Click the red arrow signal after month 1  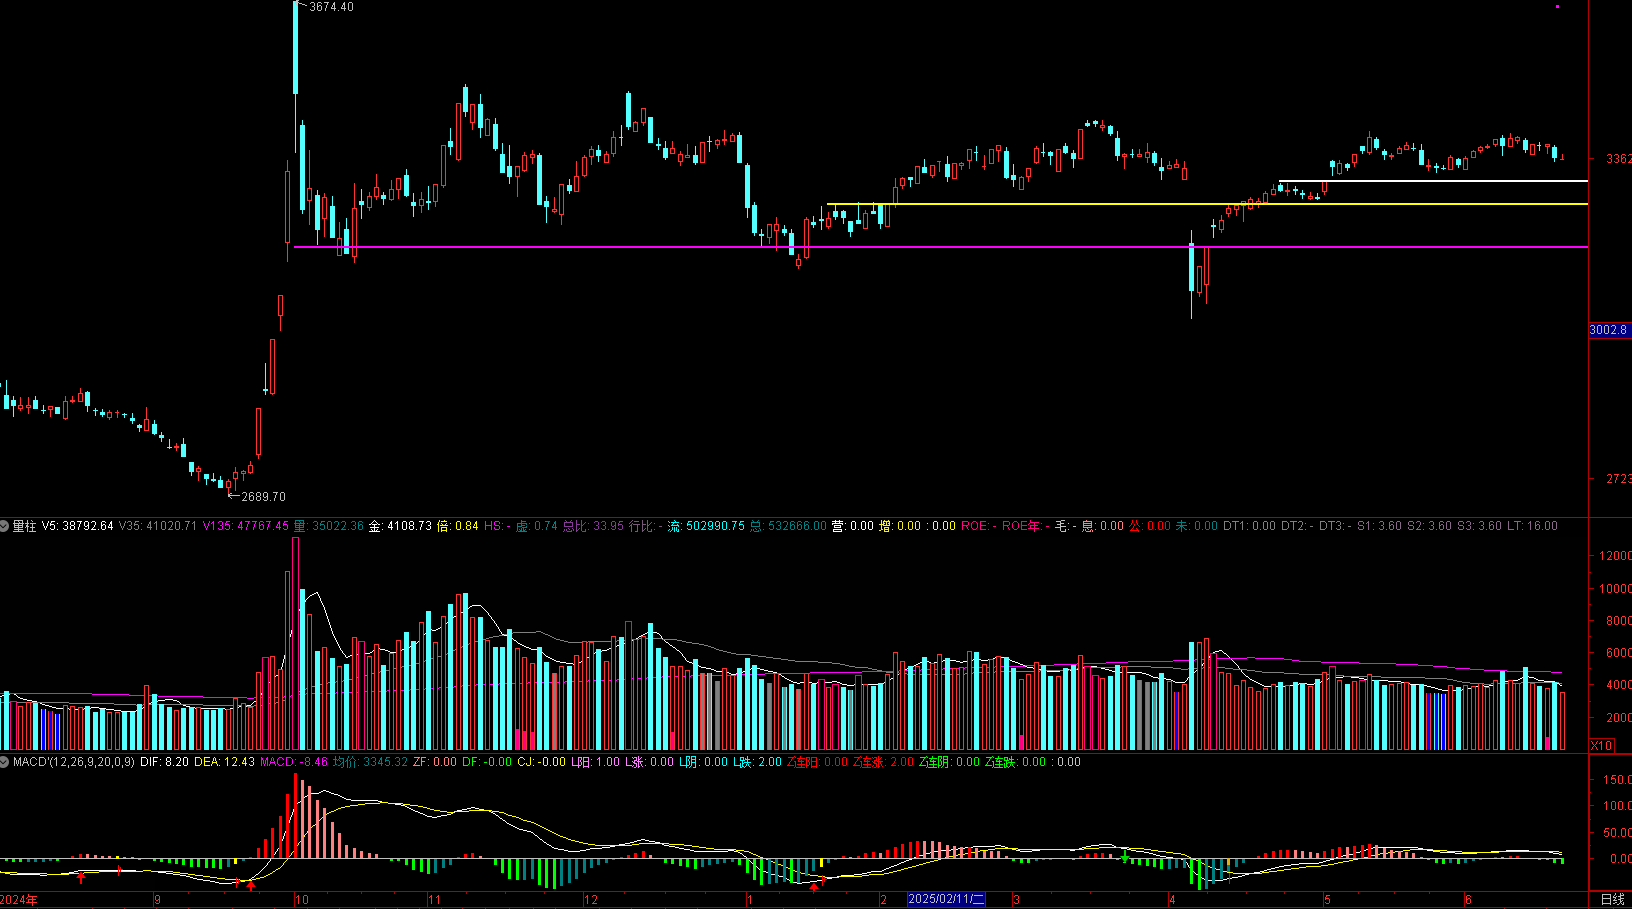point(814,887)
